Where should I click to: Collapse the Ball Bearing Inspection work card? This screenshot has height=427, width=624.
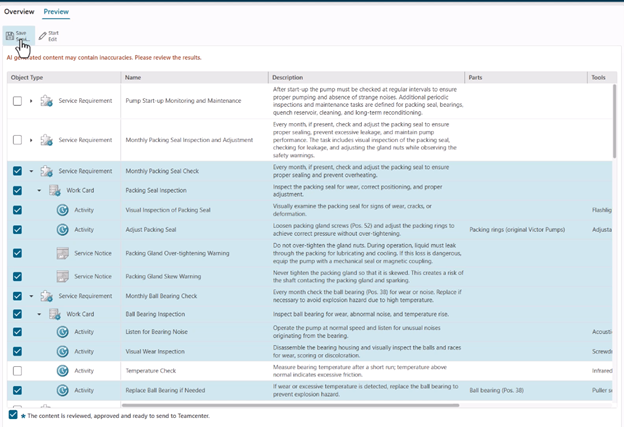tap(39, 314)
